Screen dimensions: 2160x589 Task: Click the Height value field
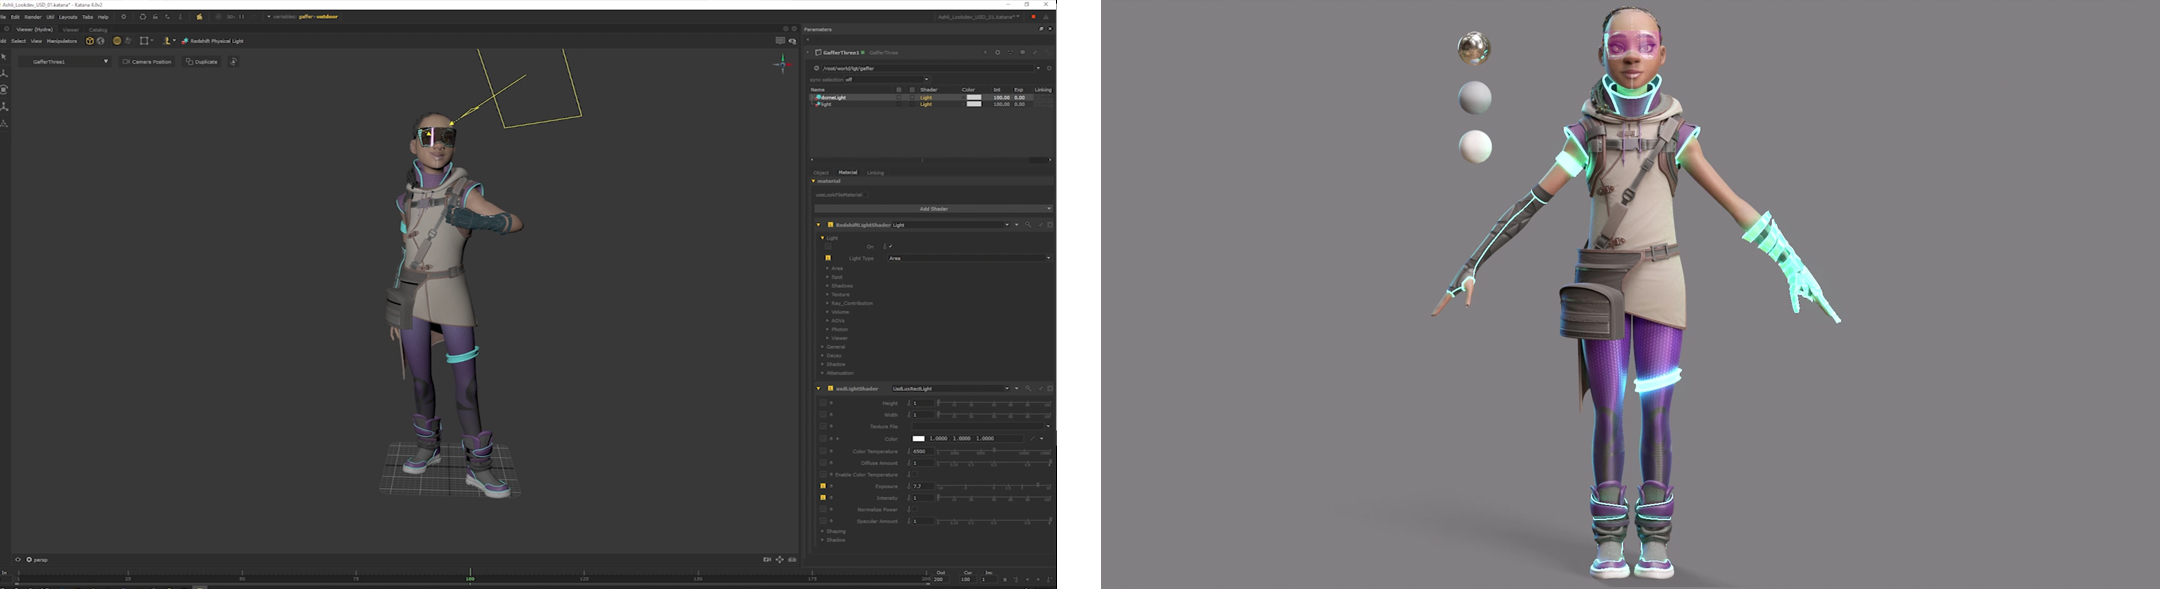[x=923, y=403]
